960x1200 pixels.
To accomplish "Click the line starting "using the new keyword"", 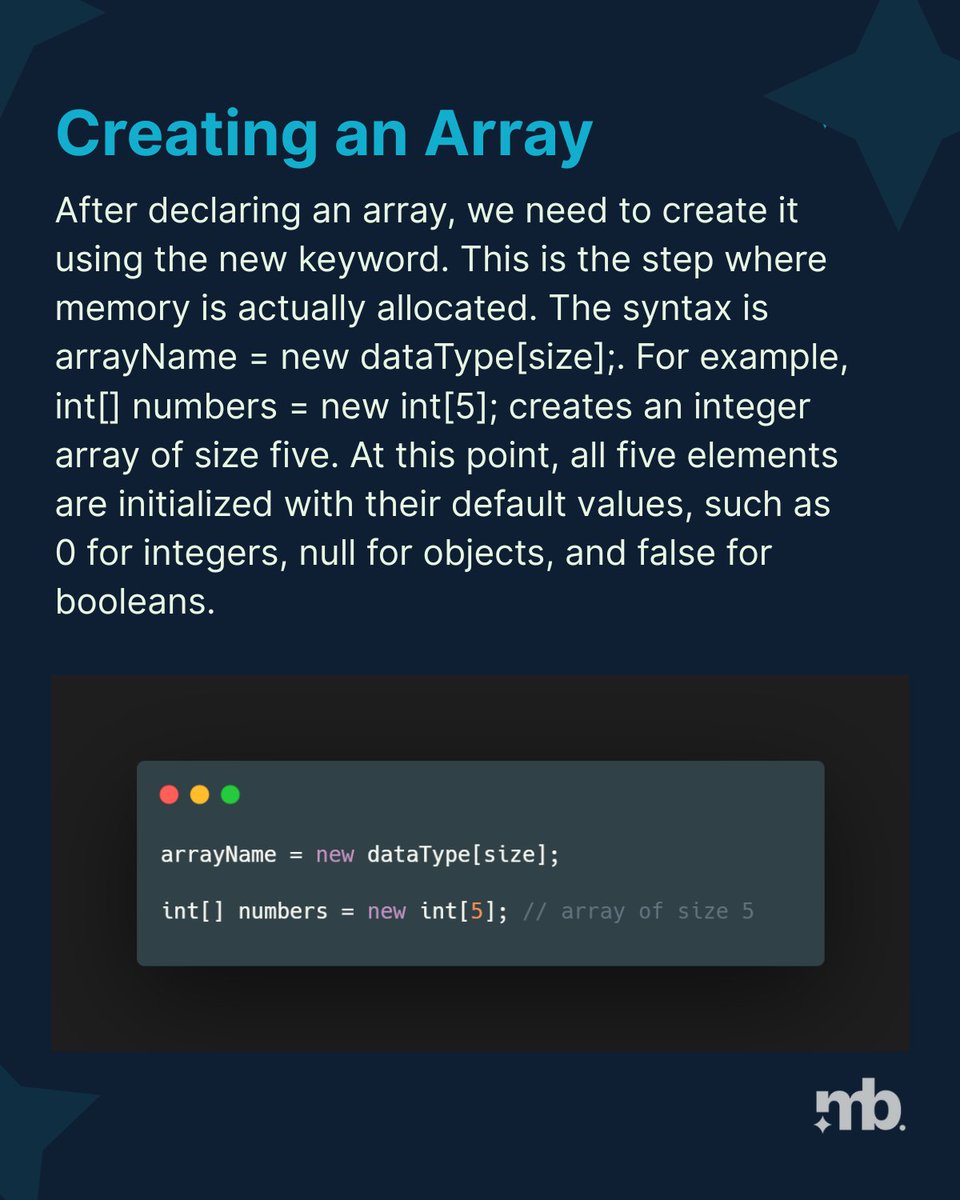I will pos(441,260).
